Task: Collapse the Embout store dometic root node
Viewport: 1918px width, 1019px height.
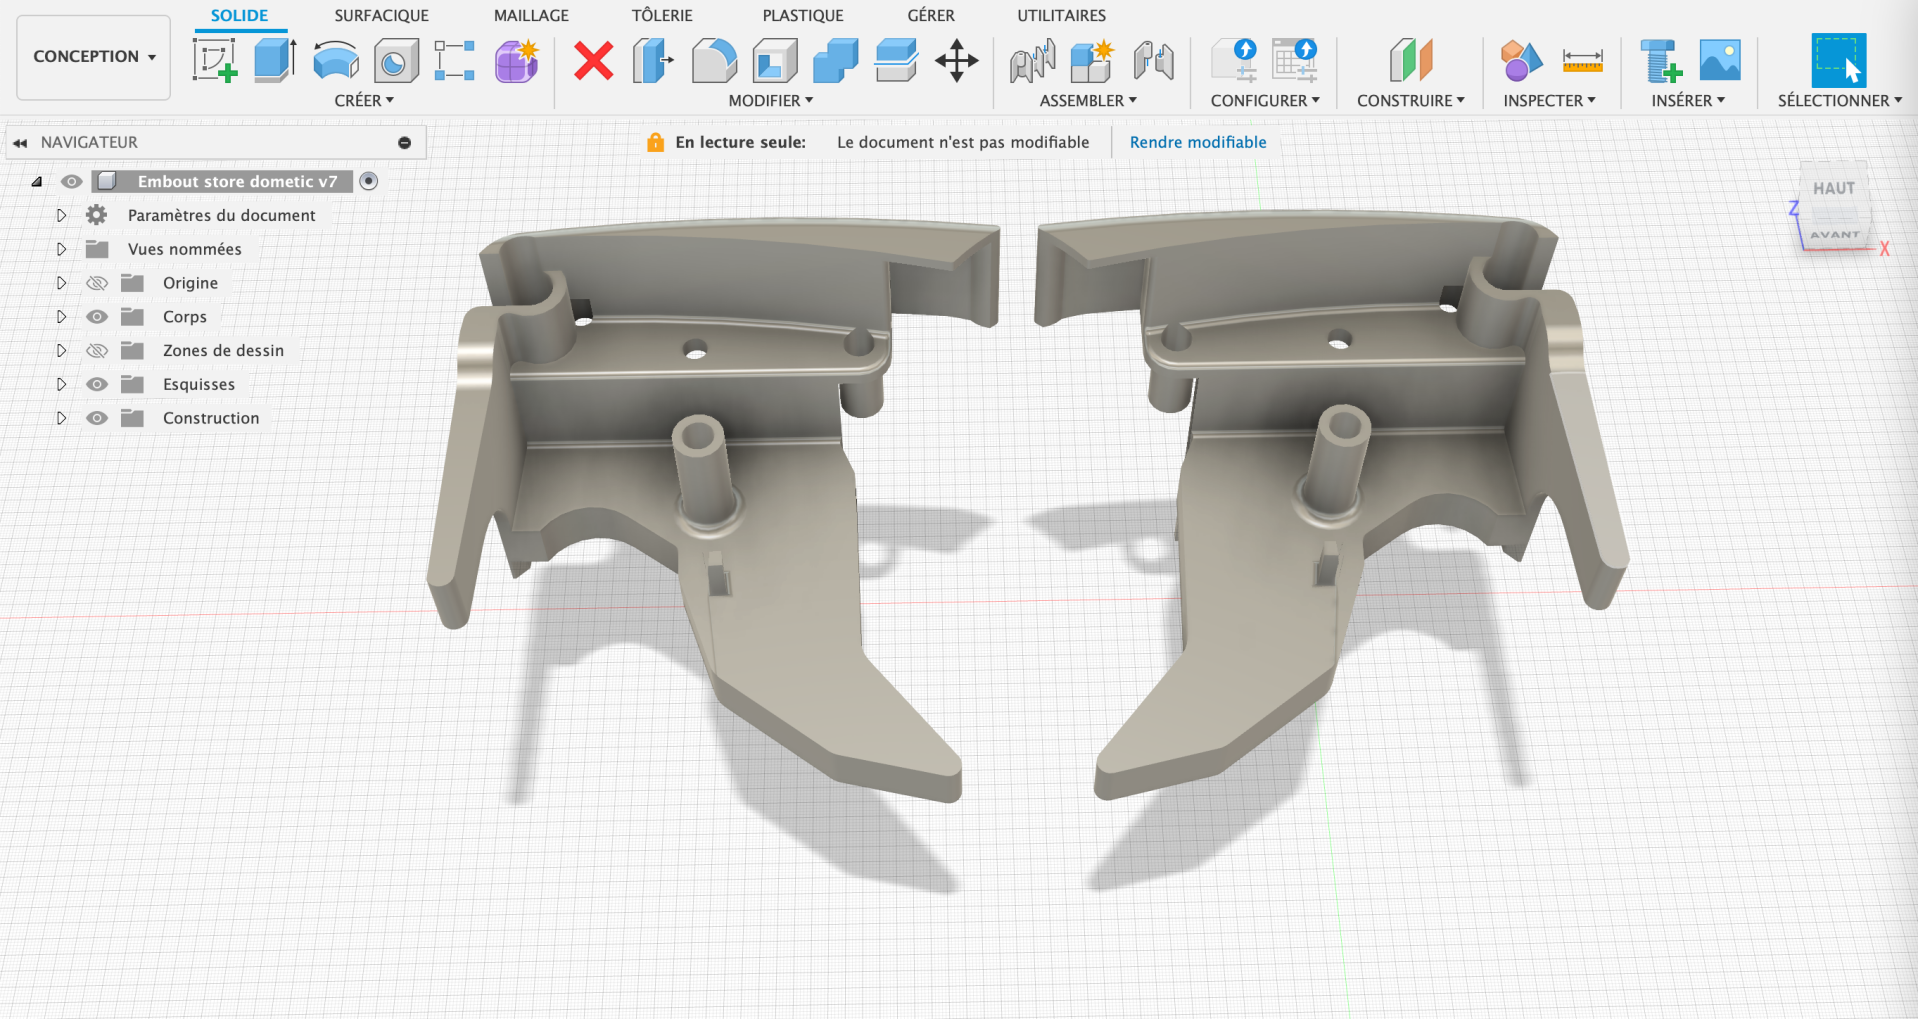Action: pos(37,182)
